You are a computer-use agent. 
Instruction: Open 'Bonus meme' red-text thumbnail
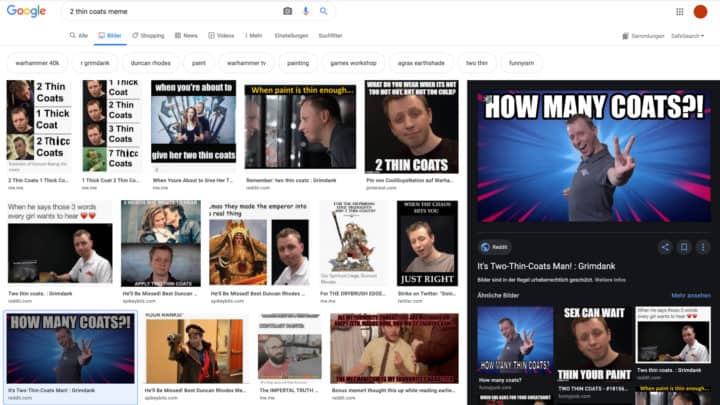394,349
